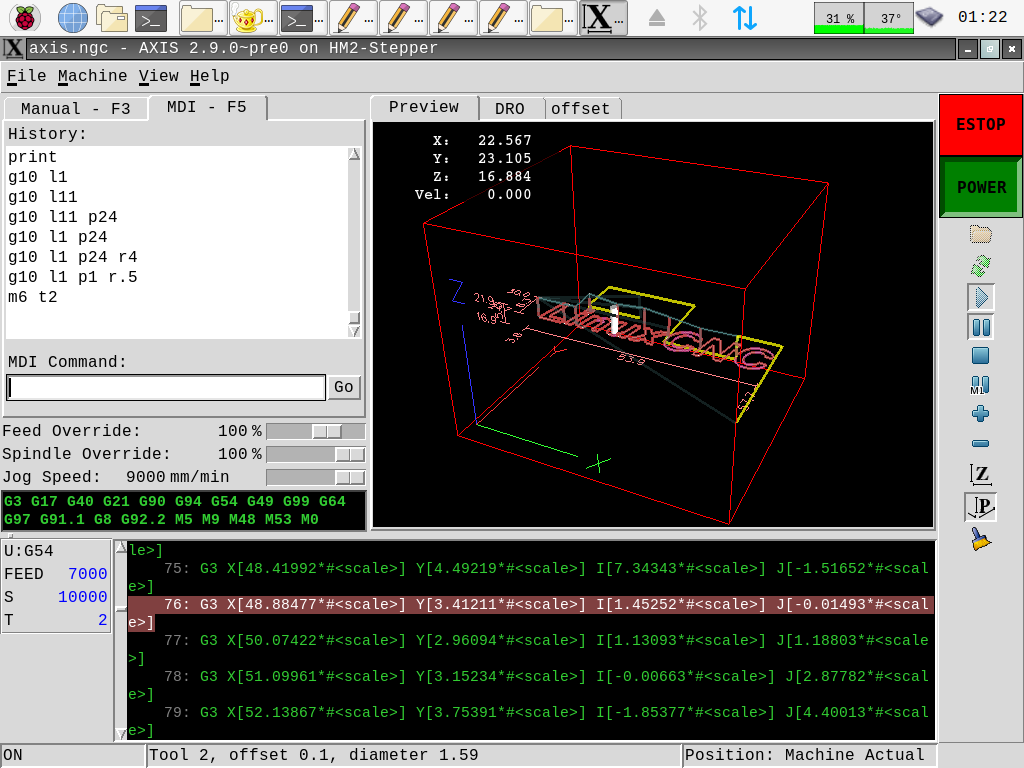Open the Help menu

tap(210, 76)
